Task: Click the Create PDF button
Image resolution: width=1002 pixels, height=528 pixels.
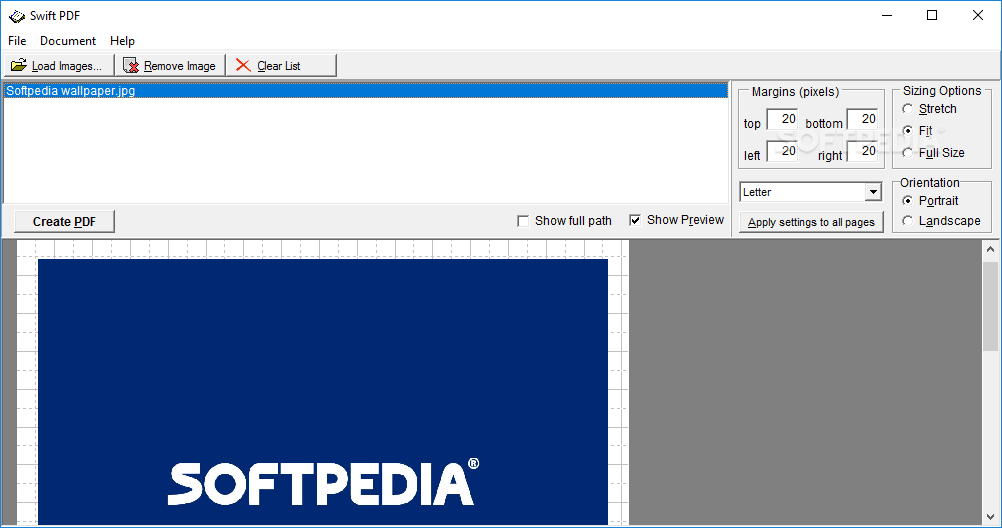Action: click(65, 222)
